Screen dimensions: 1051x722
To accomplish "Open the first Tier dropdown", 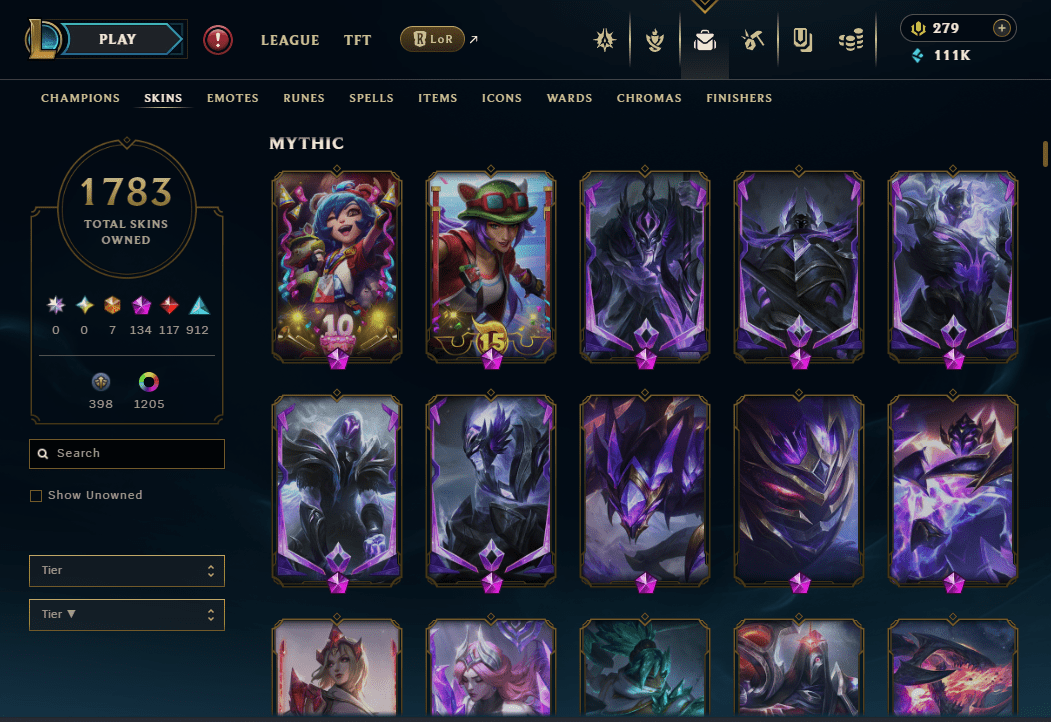I will point(127,570).
